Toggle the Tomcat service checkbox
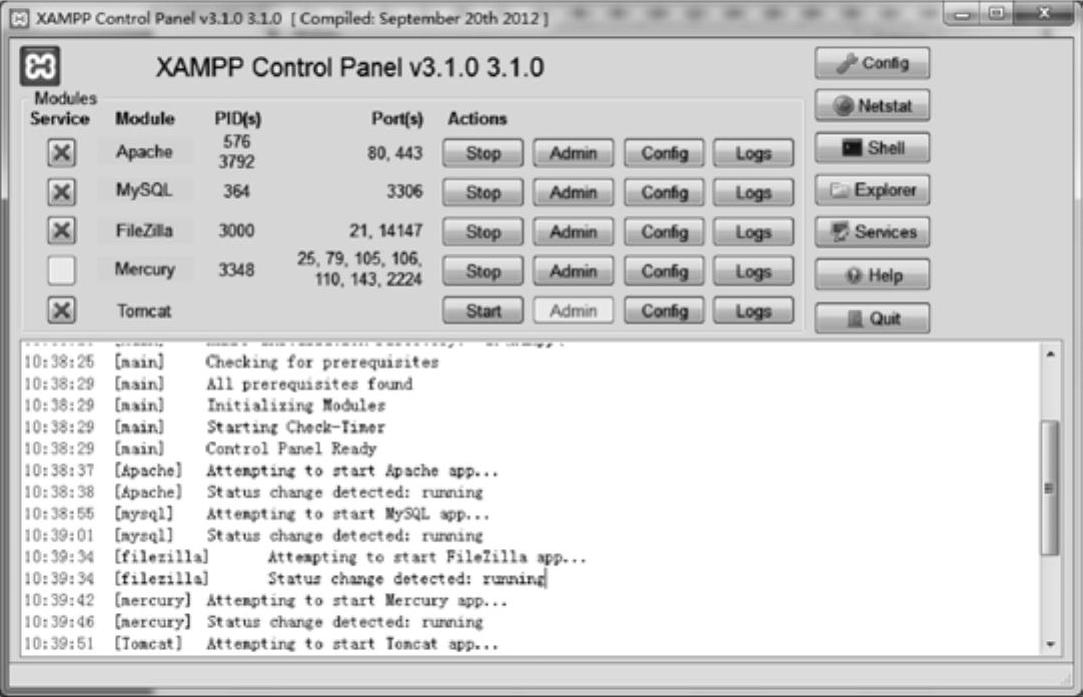 [61, 310]
